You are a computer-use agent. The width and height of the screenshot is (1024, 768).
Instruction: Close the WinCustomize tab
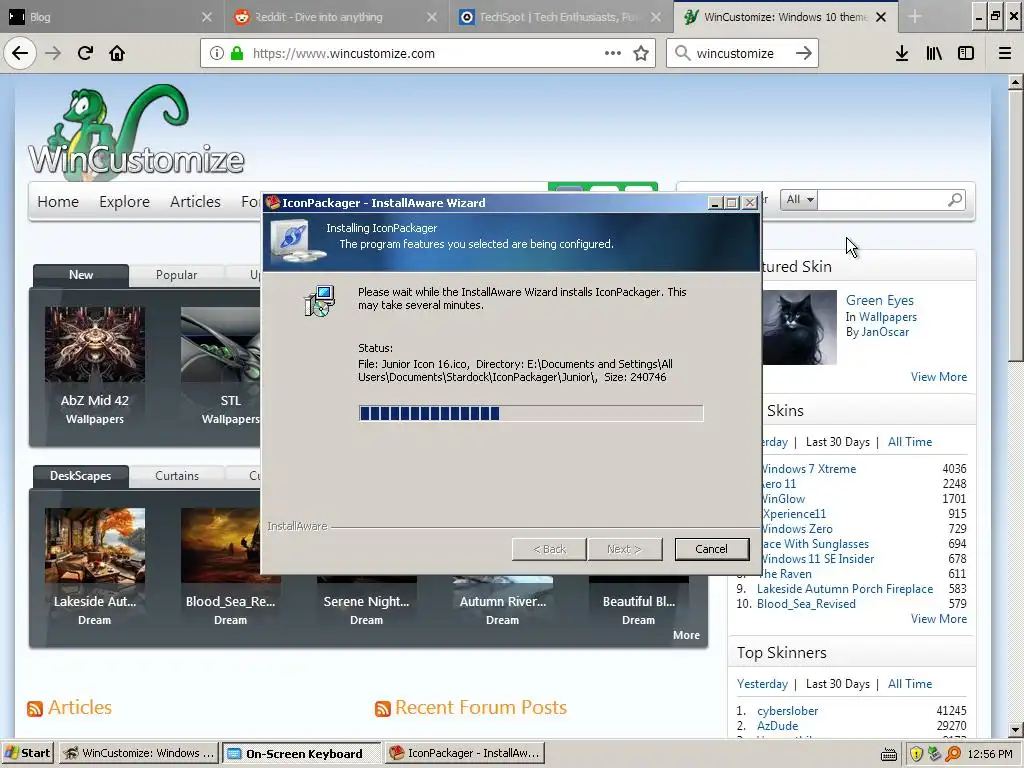coord(881,17)
